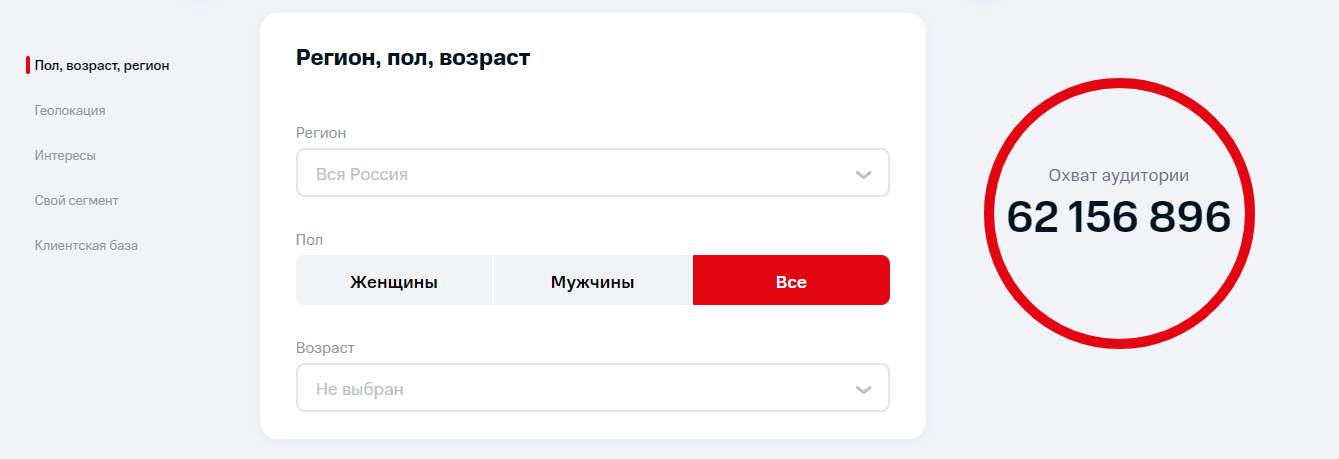The image size is (1339, 459).
Task: Open the Не выбран age selector
Action: click(593, 388)
